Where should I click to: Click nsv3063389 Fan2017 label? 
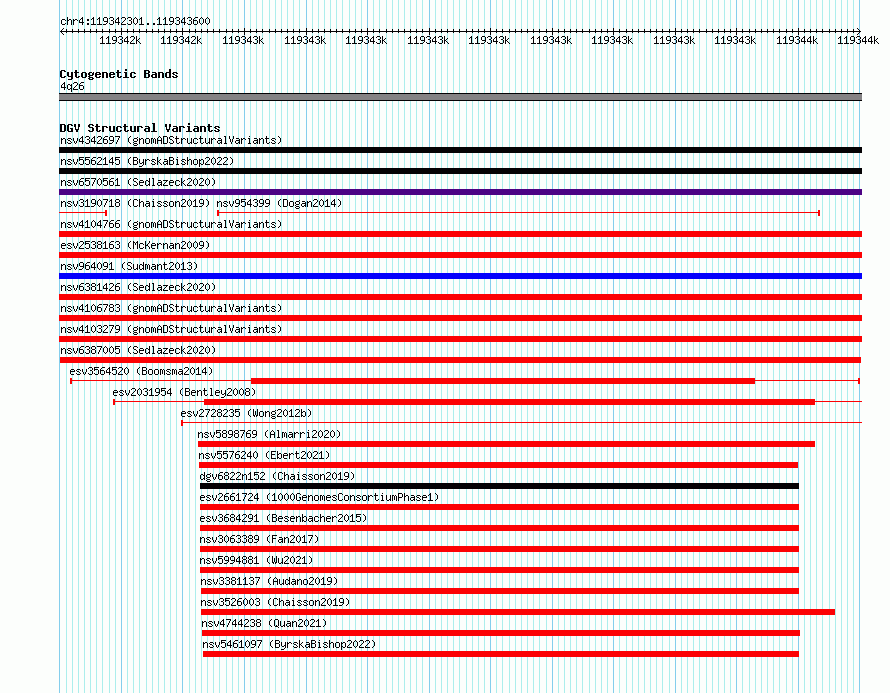pos(259,539)
